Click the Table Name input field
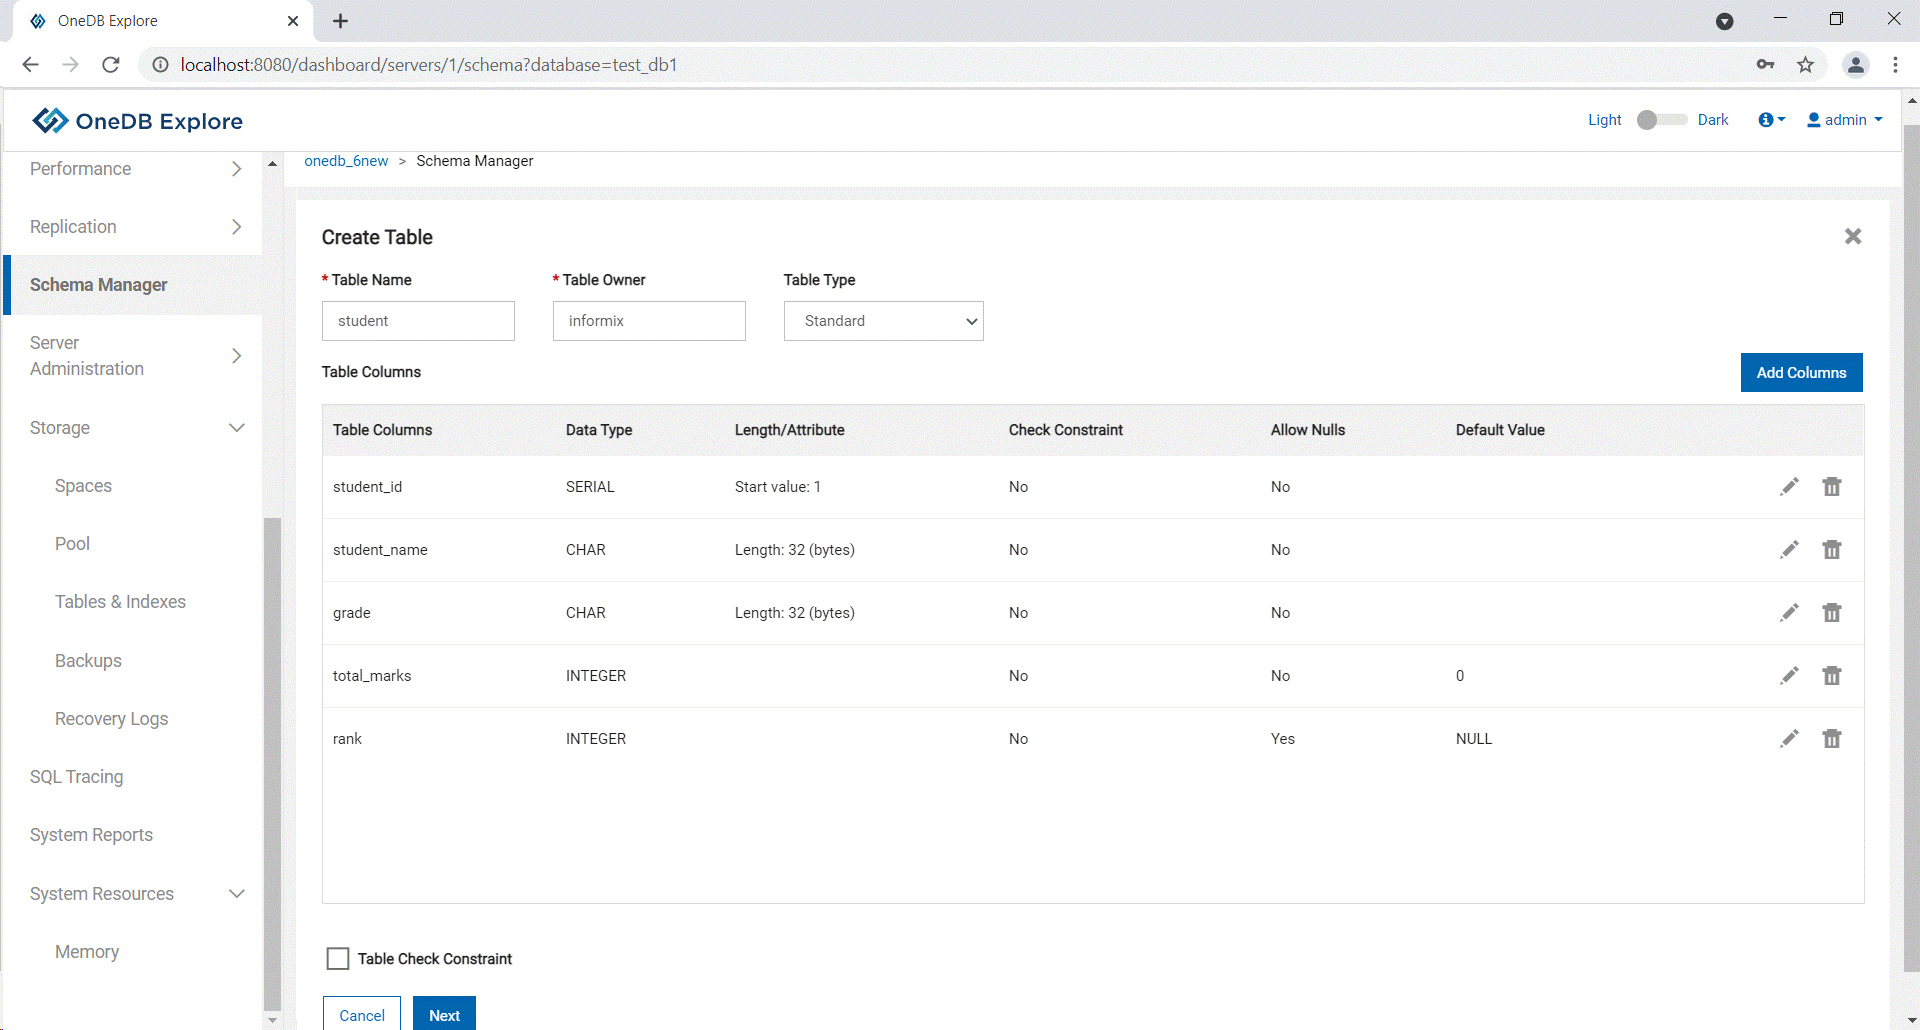Screen dimensions: 1920x1030 [x=418, y=321]
